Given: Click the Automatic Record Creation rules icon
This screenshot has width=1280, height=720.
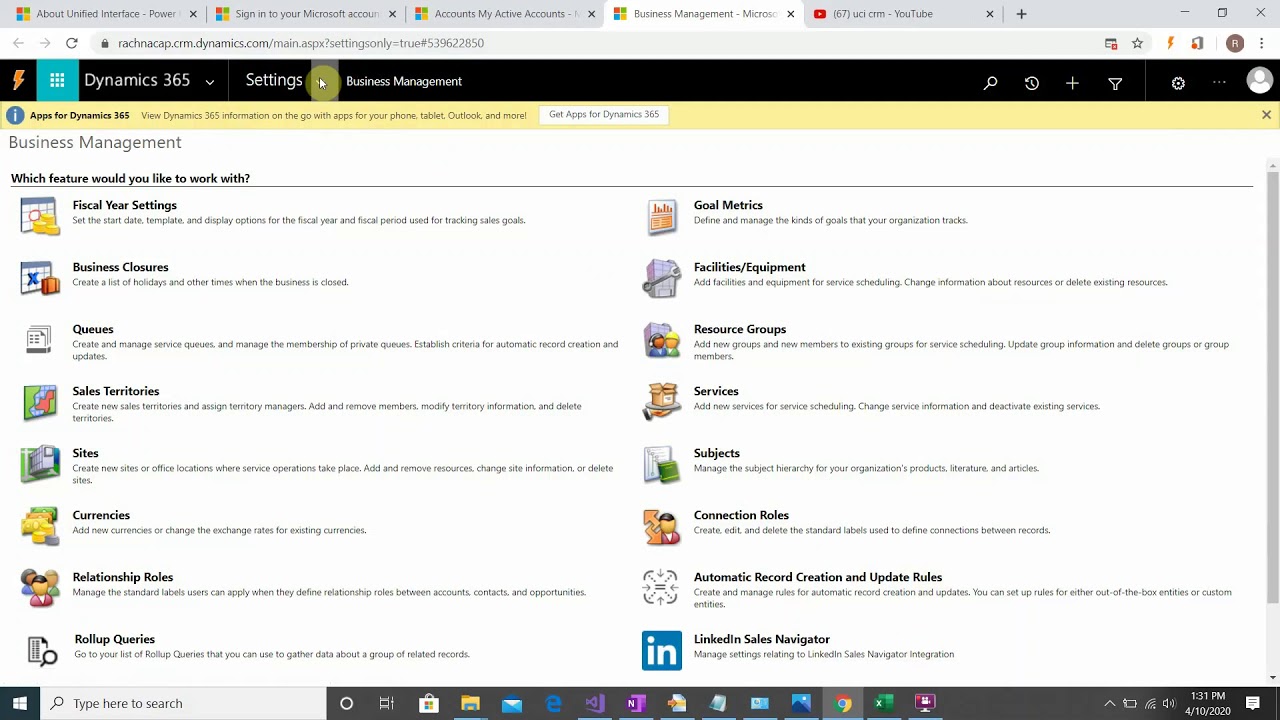Looking at the screenshot, I should click(660, 588).
